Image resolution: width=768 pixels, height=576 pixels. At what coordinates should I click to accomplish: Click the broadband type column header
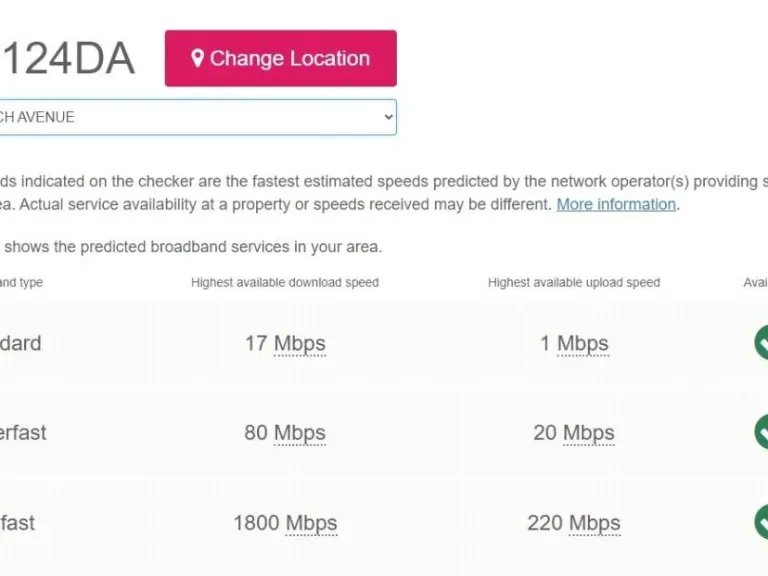coord(21,283)
